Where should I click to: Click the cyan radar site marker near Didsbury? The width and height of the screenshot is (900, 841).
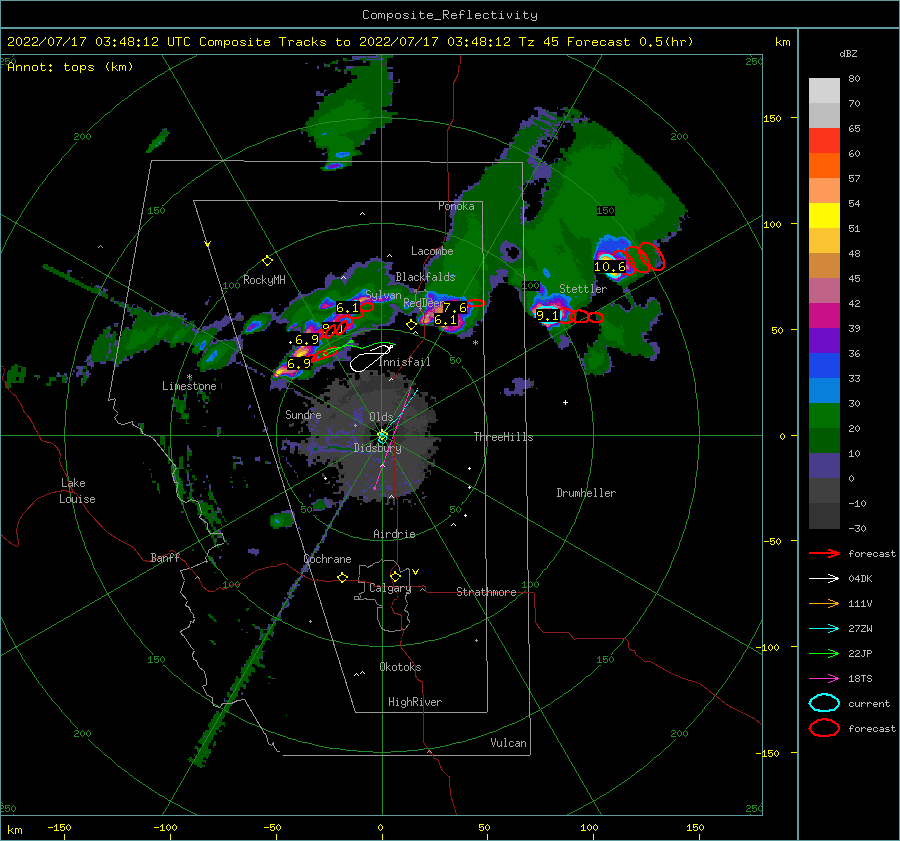click(382, 436)
